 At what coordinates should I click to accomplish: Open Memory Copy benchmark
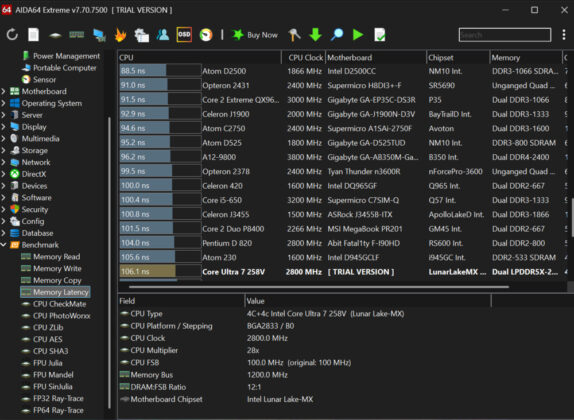tap(51, 280)
